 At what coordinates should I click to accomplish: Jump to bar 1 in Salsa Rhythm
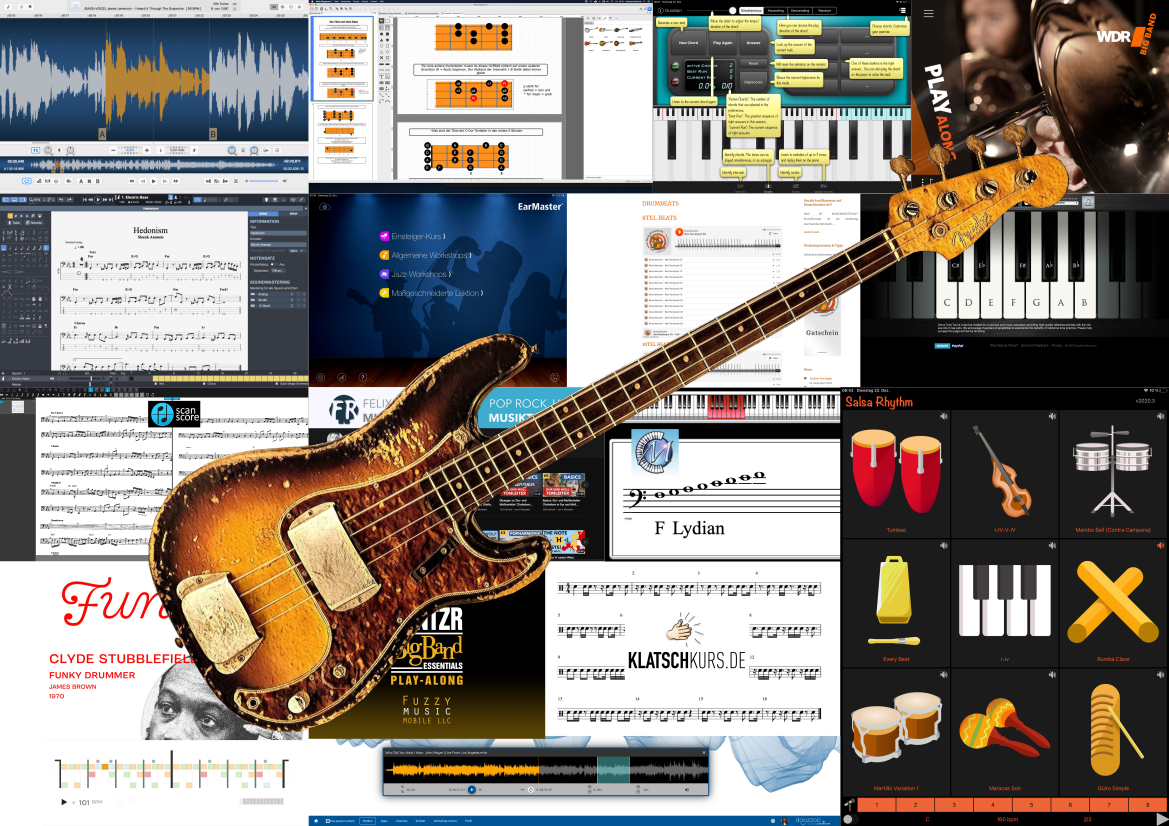pos(877,805)
